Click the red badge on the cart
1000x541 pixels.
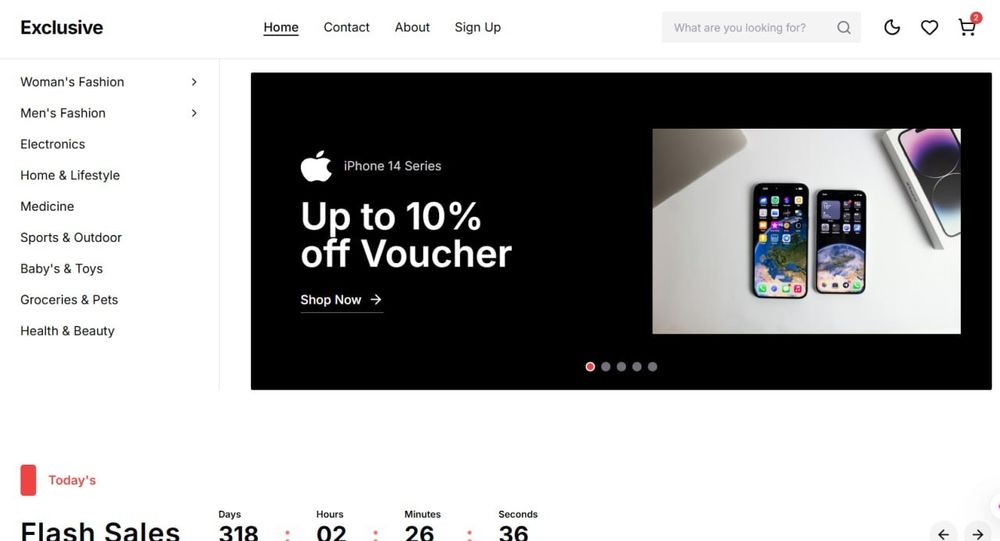tap(976, 18)
